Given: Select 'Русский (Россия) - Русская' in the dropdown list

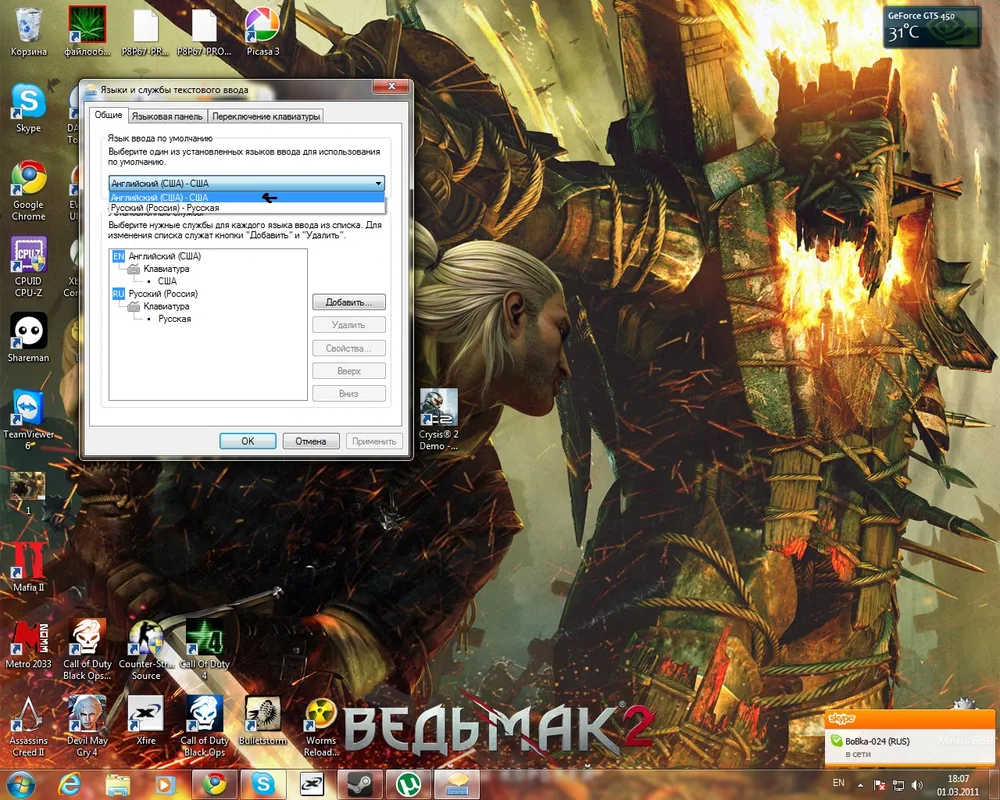Looking at the screenshot, I should pos(165,208).
